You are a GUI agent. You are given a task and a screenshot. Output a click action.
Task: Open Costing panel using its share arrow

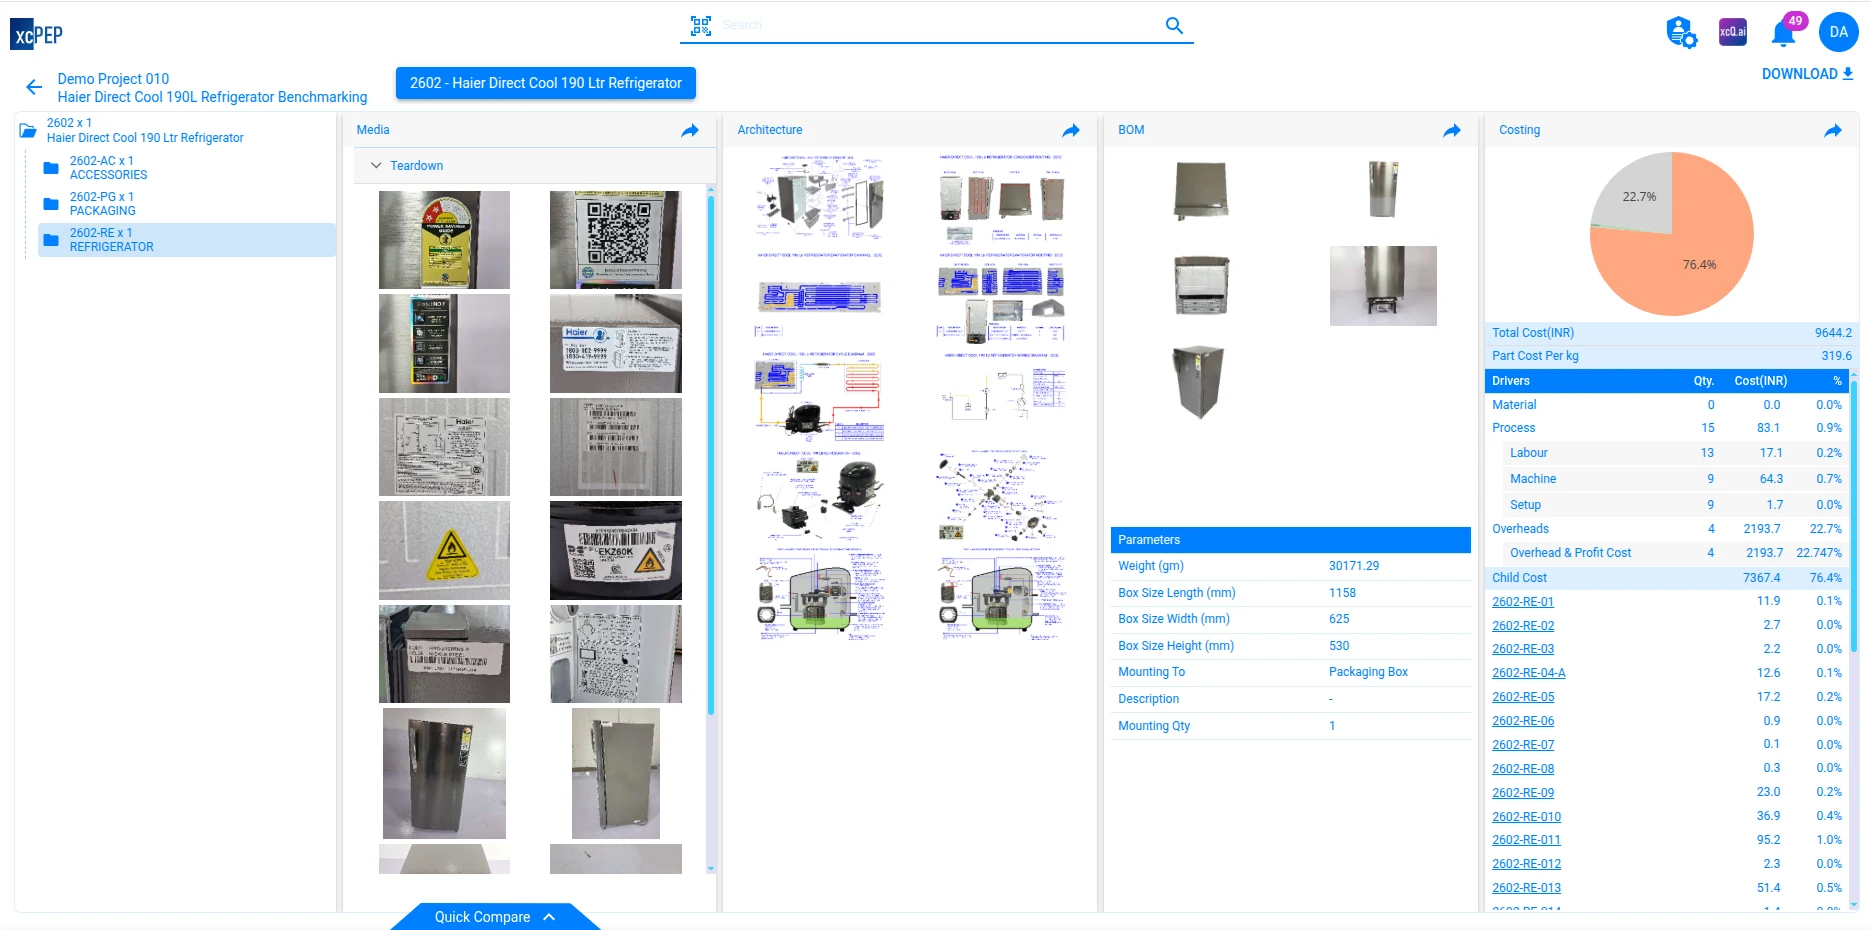pyautogui.click(x=1833, y=130)
